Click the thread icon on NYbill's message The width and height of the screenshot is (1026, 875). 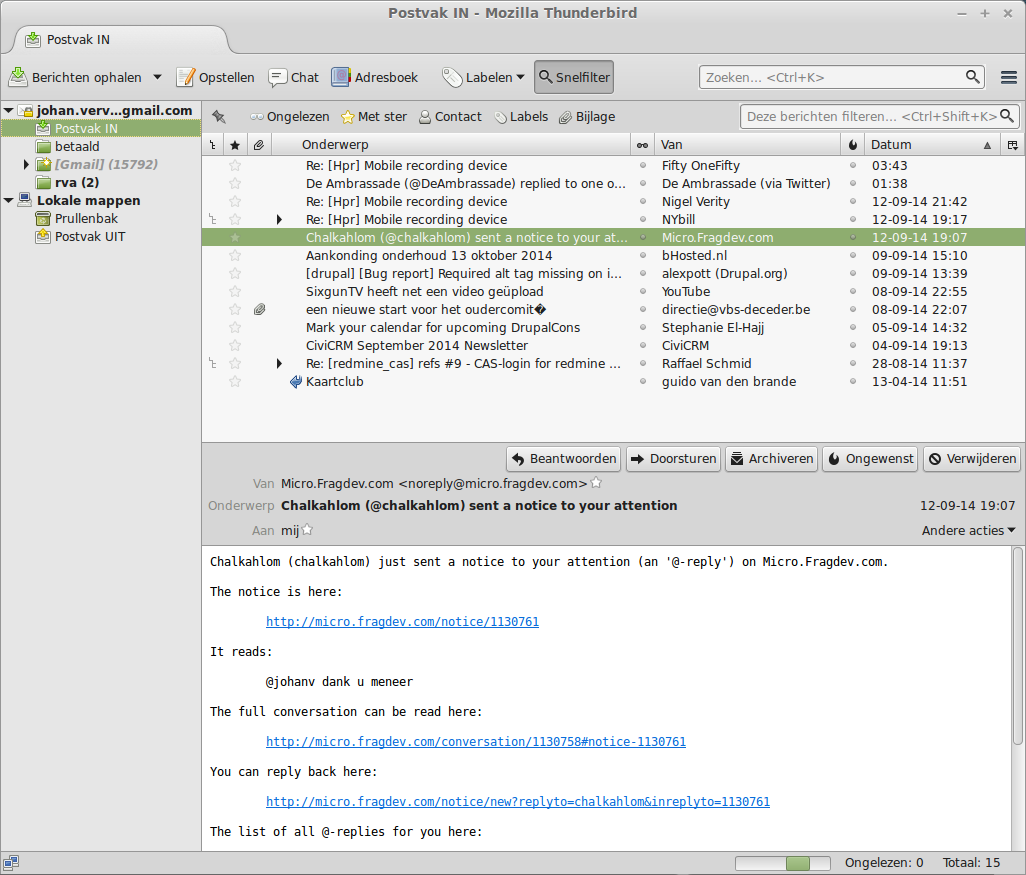tap(213, 219)
